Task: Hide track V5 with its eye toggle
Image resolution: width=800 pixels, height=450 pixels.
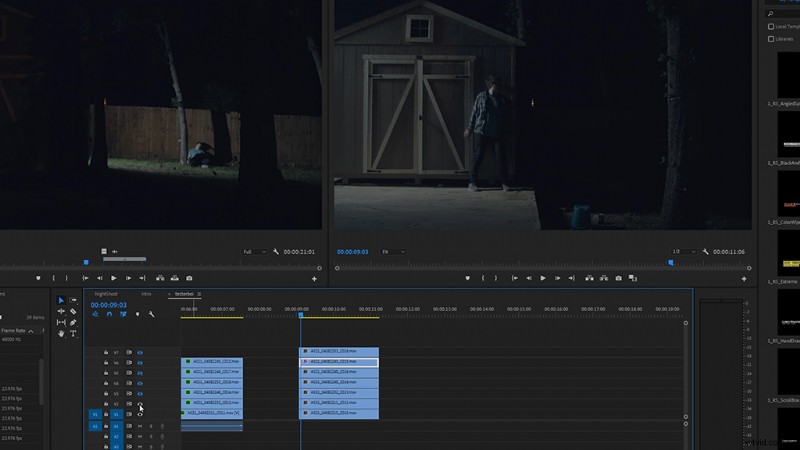Action: [140, 373]
